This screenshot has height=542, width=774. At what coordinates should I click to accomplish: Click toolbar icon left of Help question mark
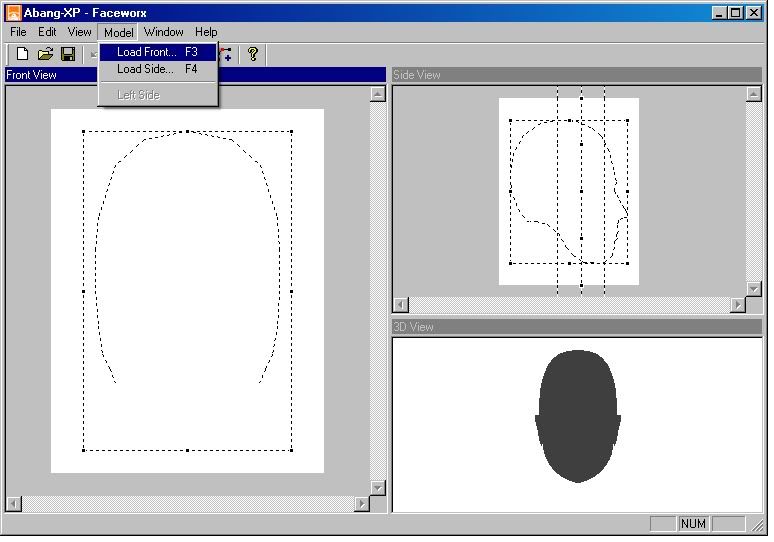click(x=227, y=54)
